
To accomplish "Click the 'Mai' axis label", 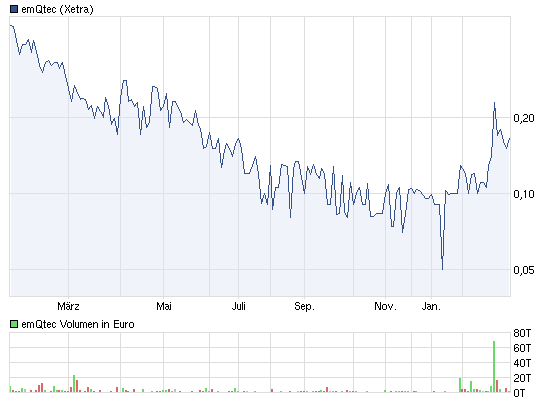I will (164, 306).
